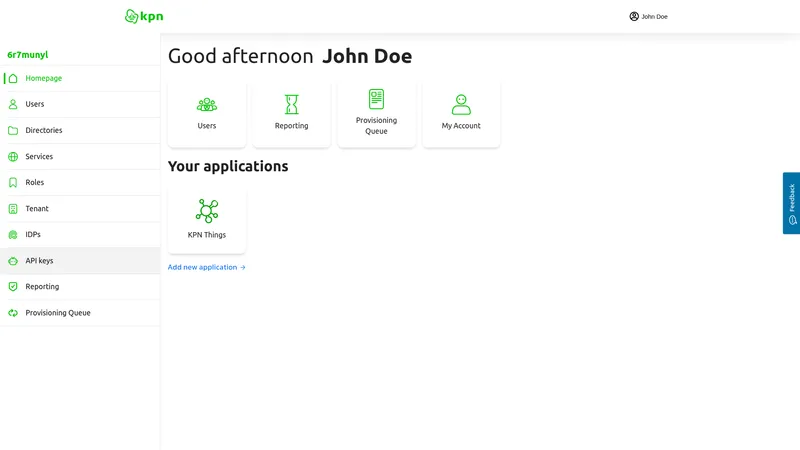Viewport: 800px width, 450px height.
Task: Click the Users group icon on dashboard card
Action: click(x=207, y=105)
